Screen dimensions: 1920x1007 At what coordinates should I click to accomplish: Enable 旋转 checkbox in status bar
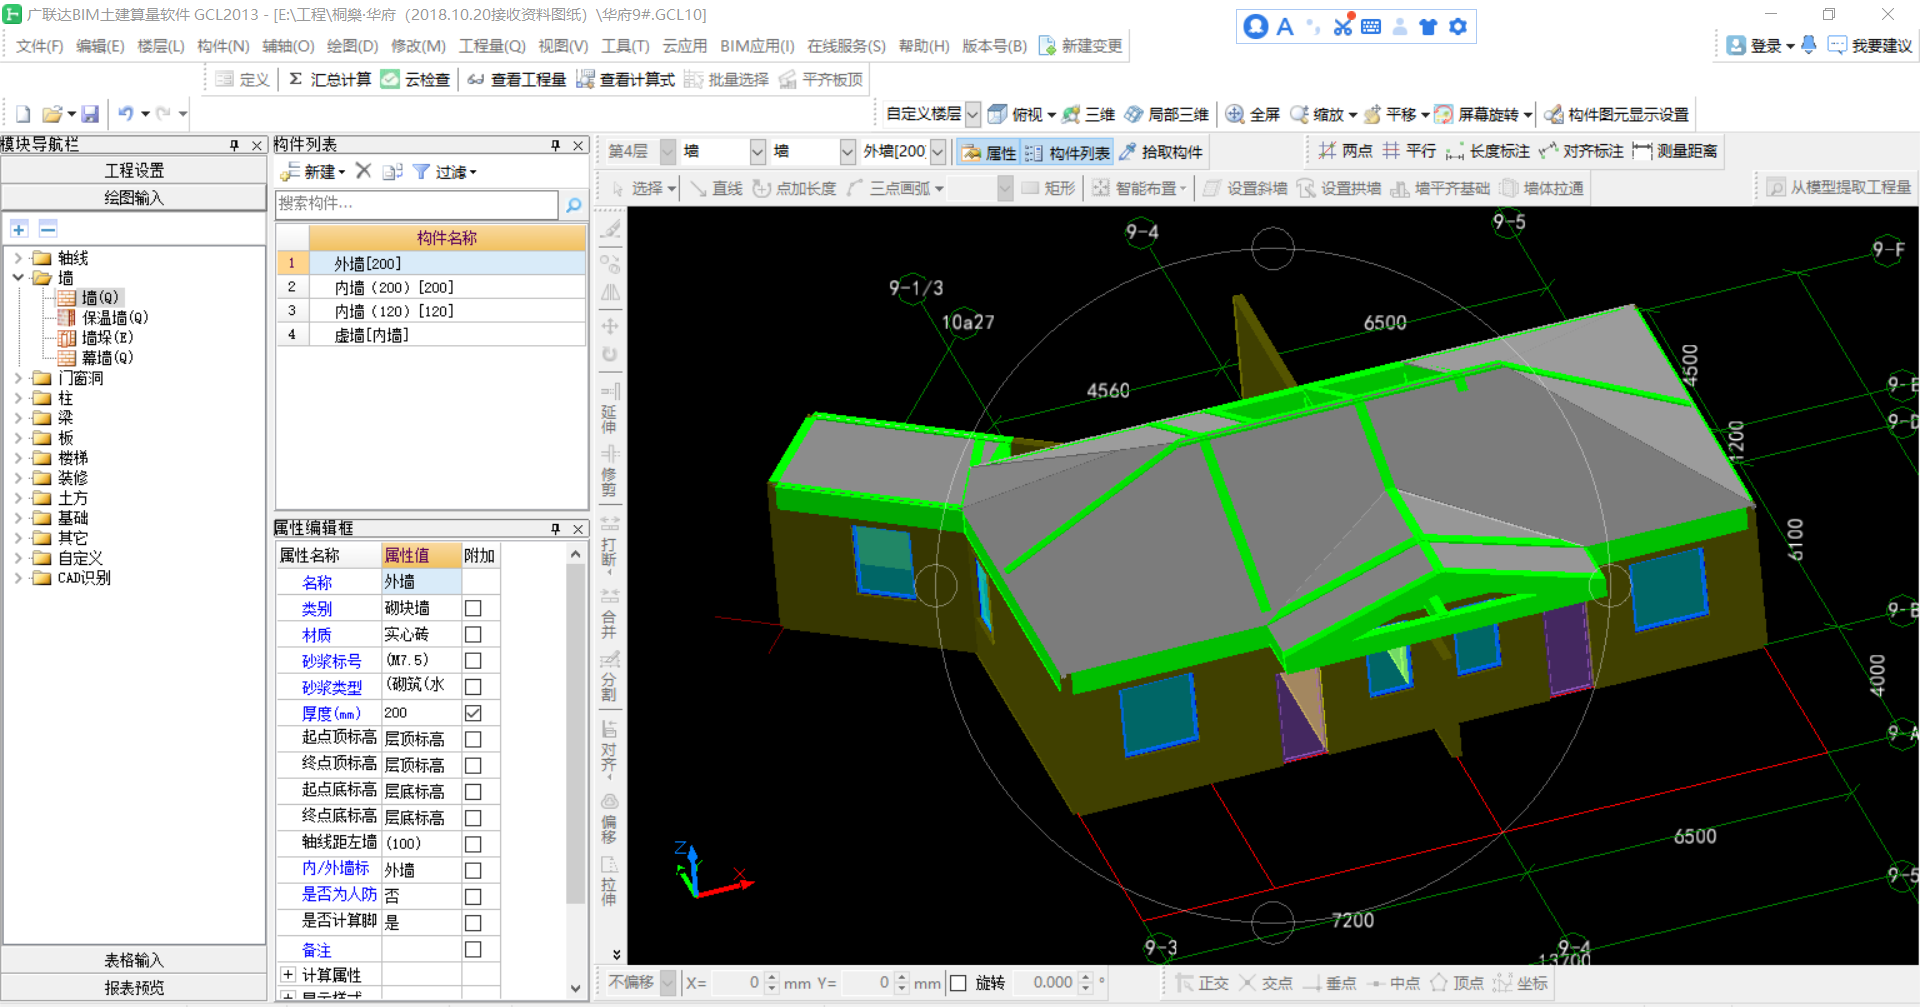958,983
